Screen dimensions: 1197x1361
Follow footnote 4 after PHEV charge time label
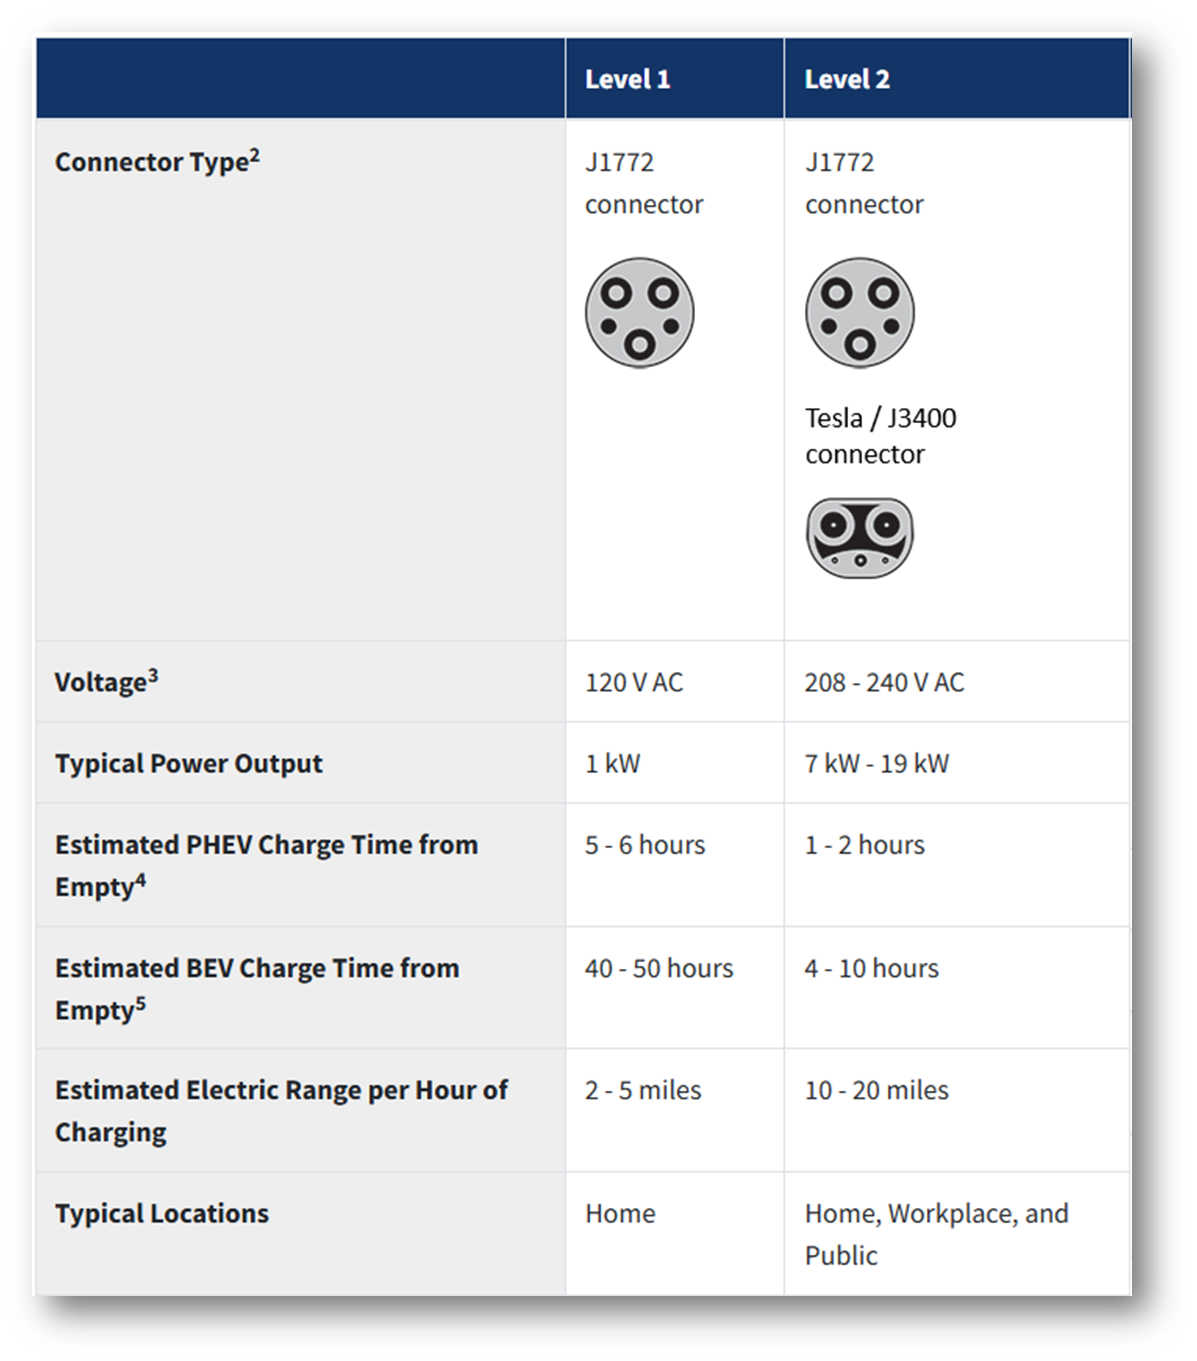pyautogui.click(x=140, y=881)
